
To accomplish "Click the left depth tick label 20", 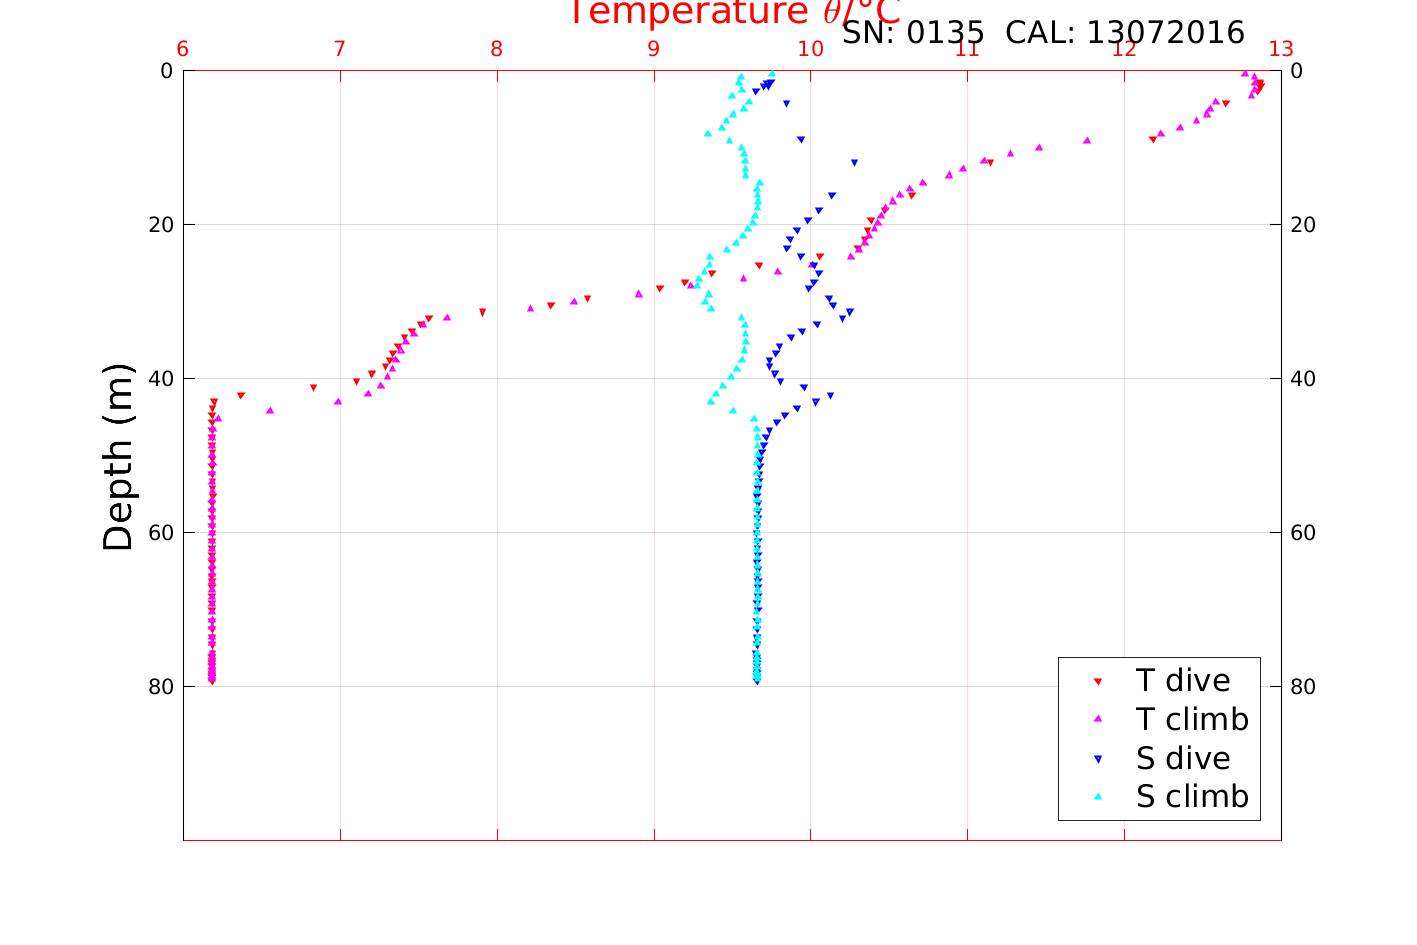I will pos(161,225).
